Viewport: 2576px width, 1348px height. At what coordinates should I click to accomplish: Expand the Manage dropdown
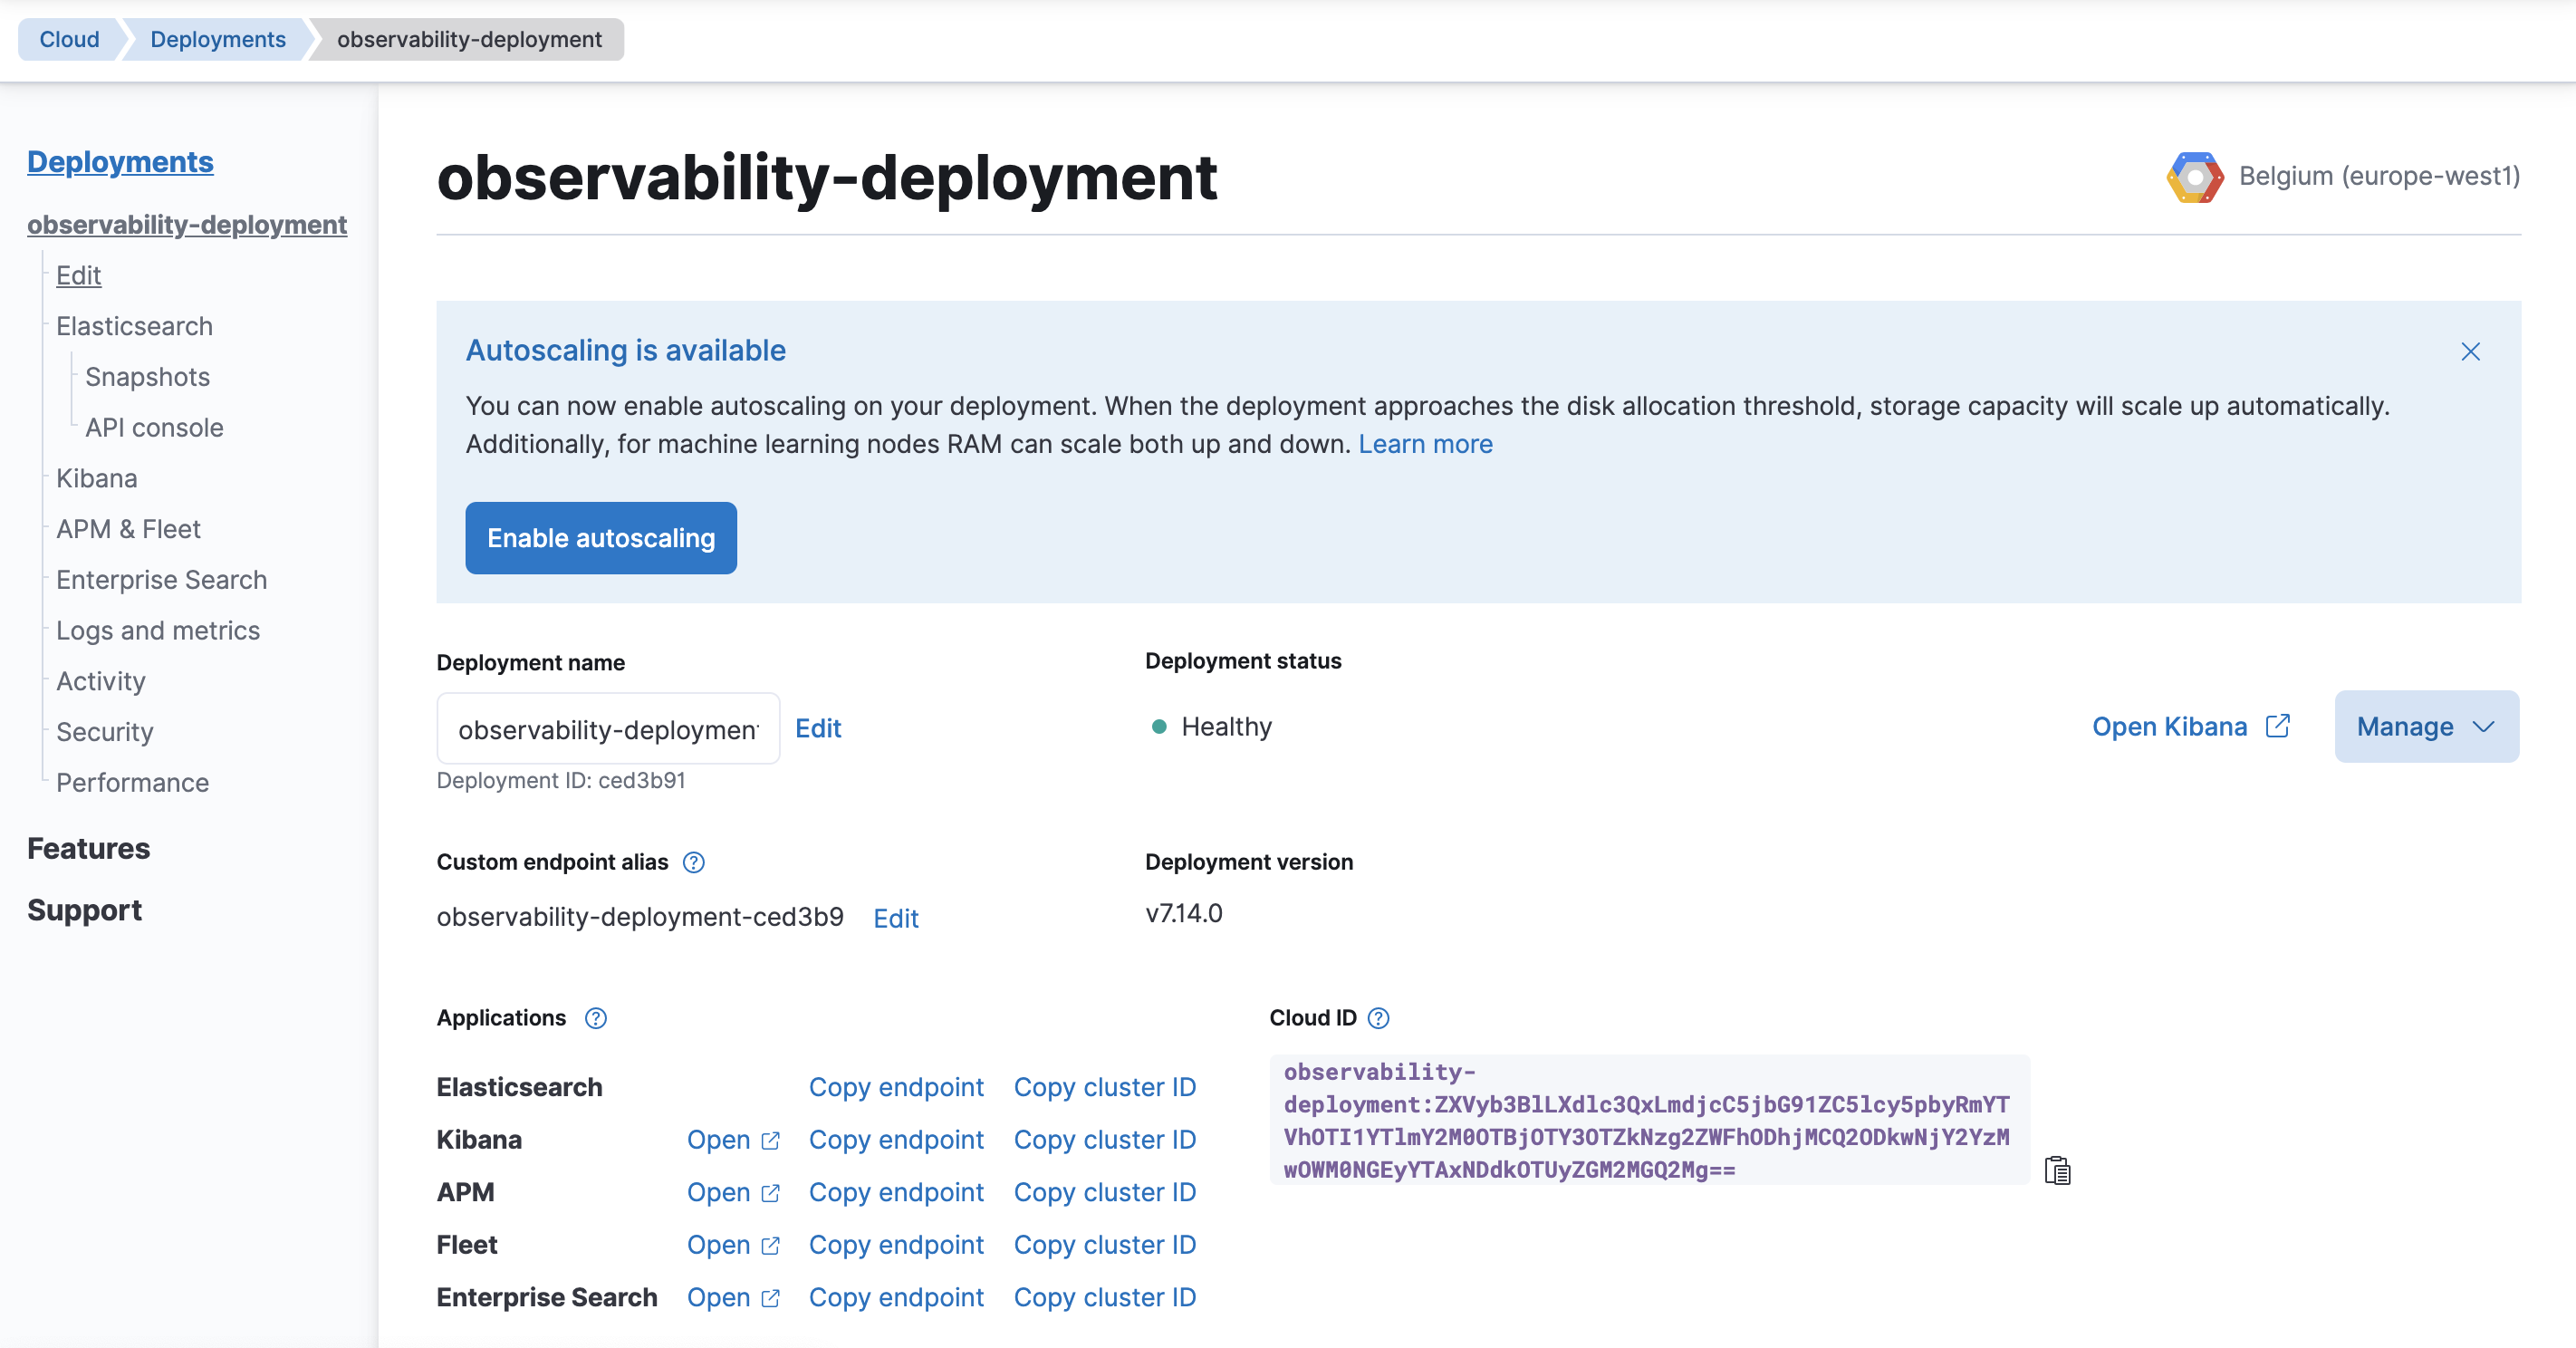(x=2426, y=727)
